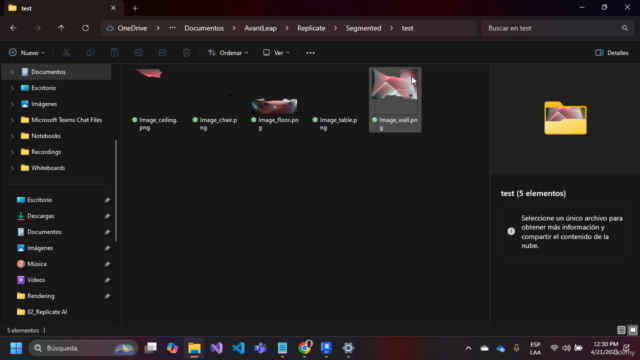Navigate to AvantLeap in breadcrumb
The height and width of the screenshot is (360, 640).
coord(260,28)
